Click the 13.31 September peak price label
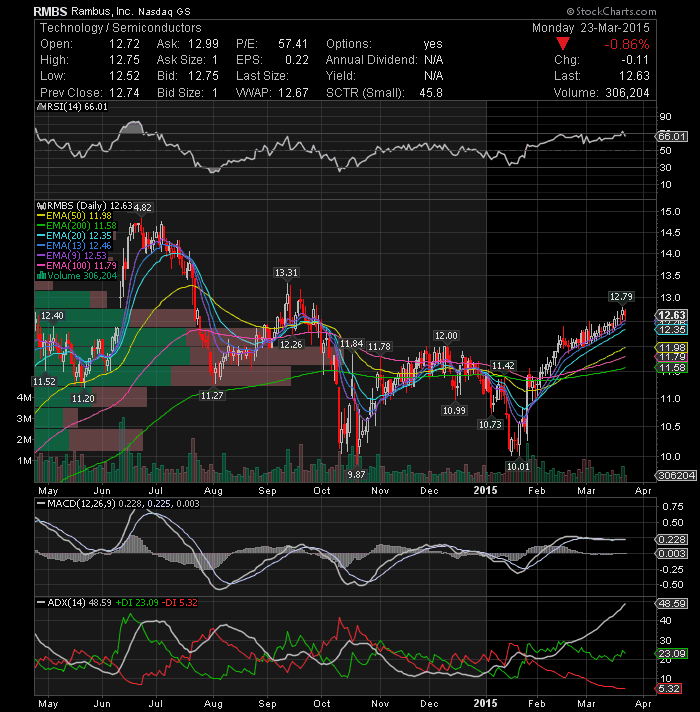Screen dimensions: 700x712 (286, 272)
